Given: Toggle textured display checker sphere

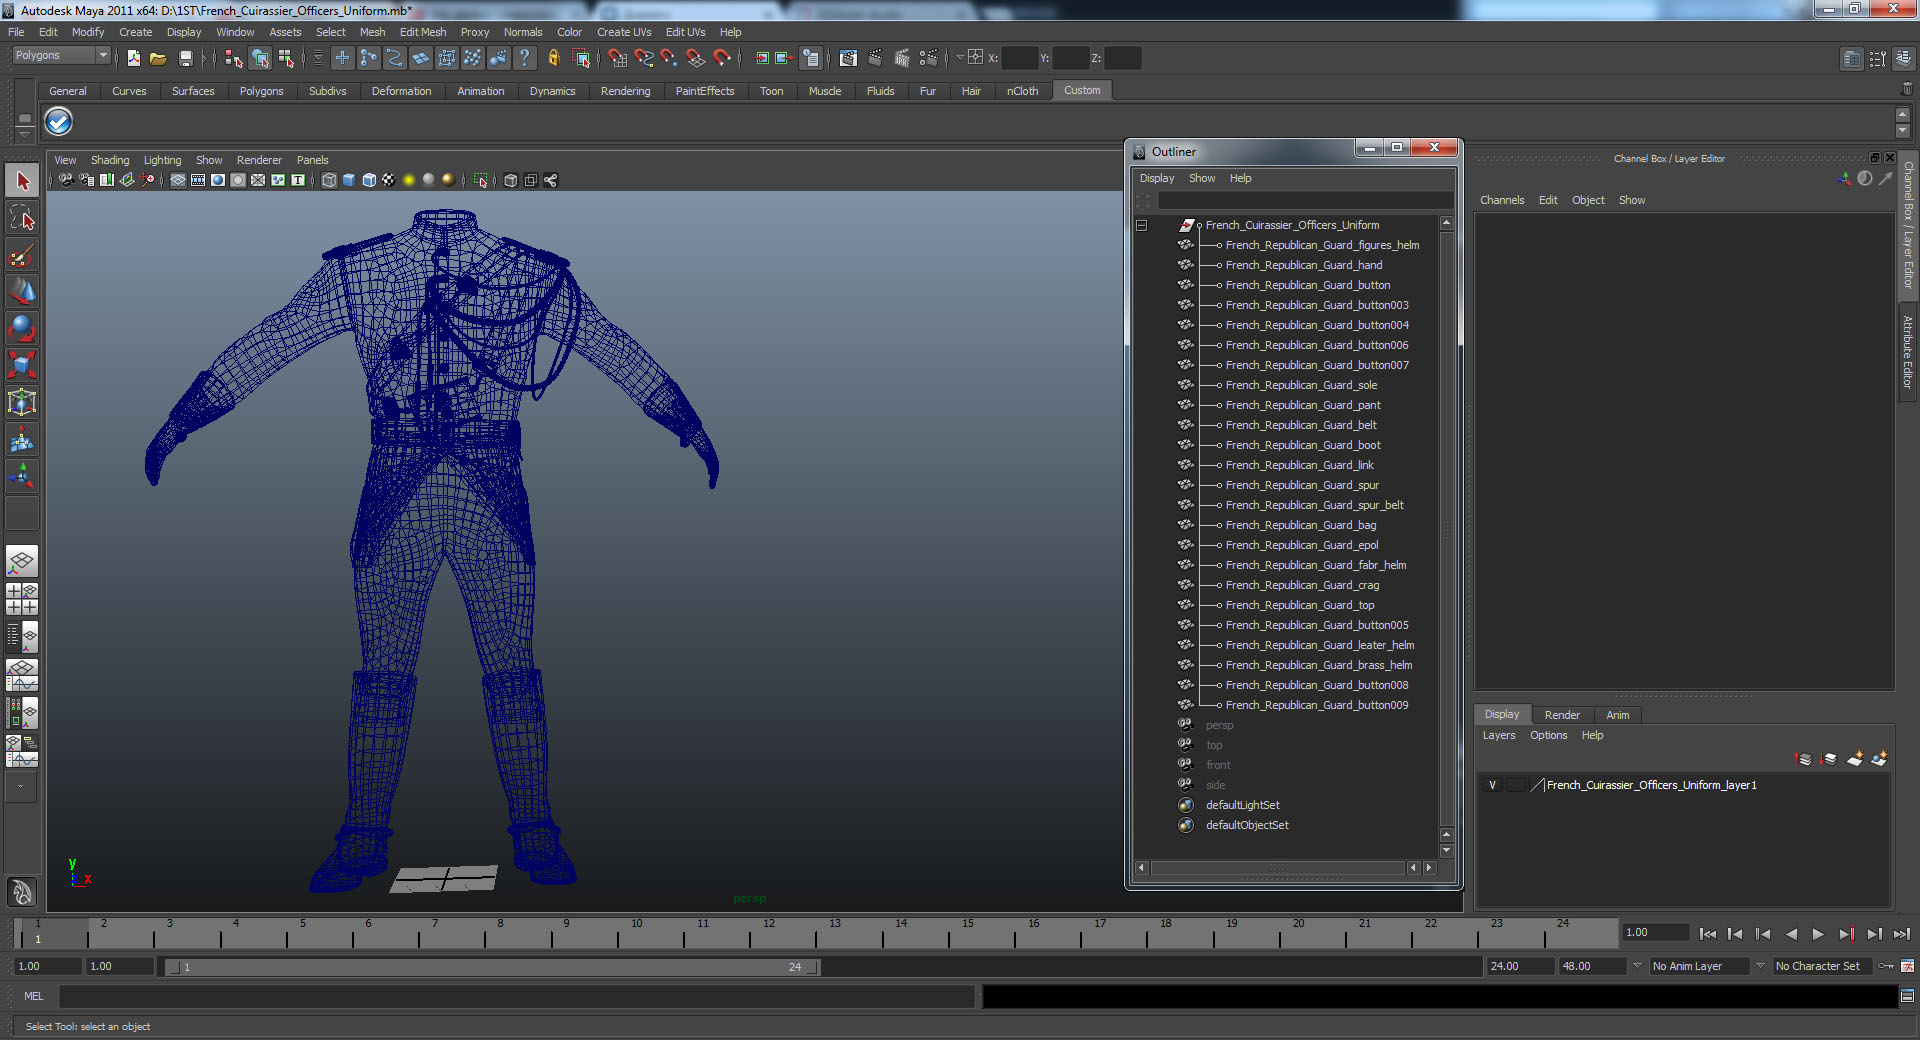Looking at the screenshot, I should [389, 180].
